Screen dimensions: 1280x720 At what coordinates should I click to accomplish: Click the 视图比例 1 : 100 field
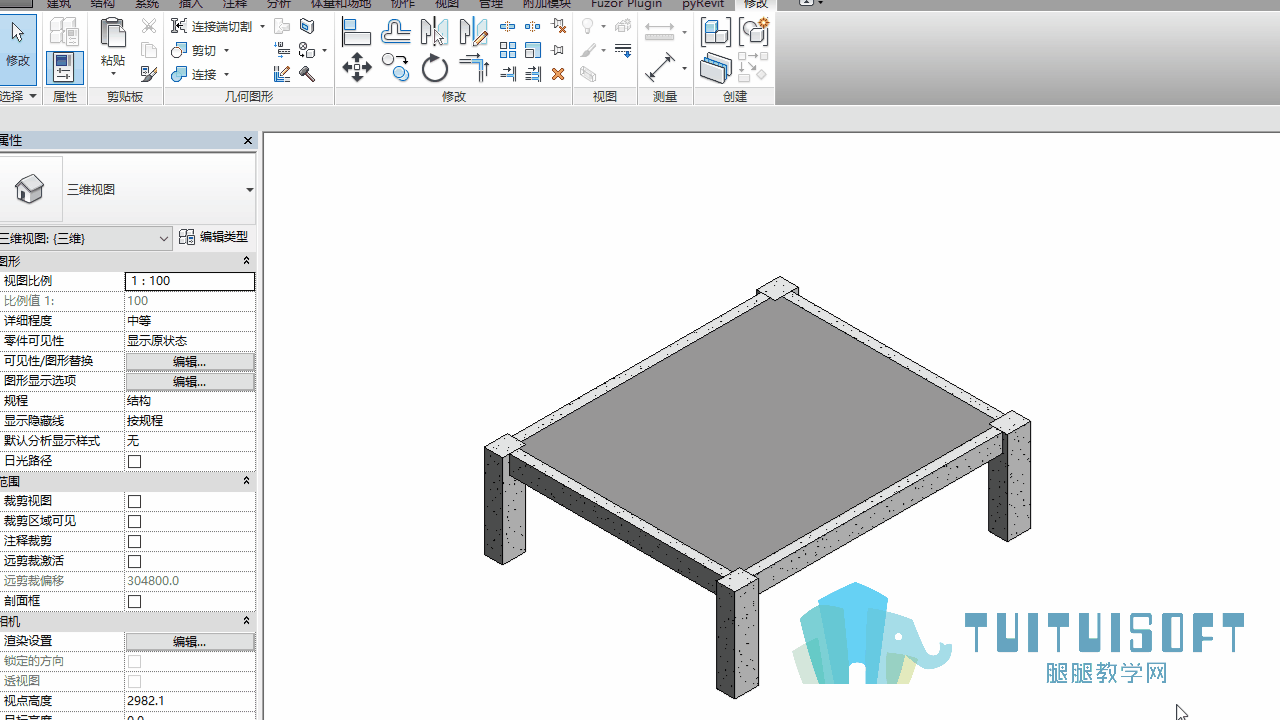coord(190,281)
